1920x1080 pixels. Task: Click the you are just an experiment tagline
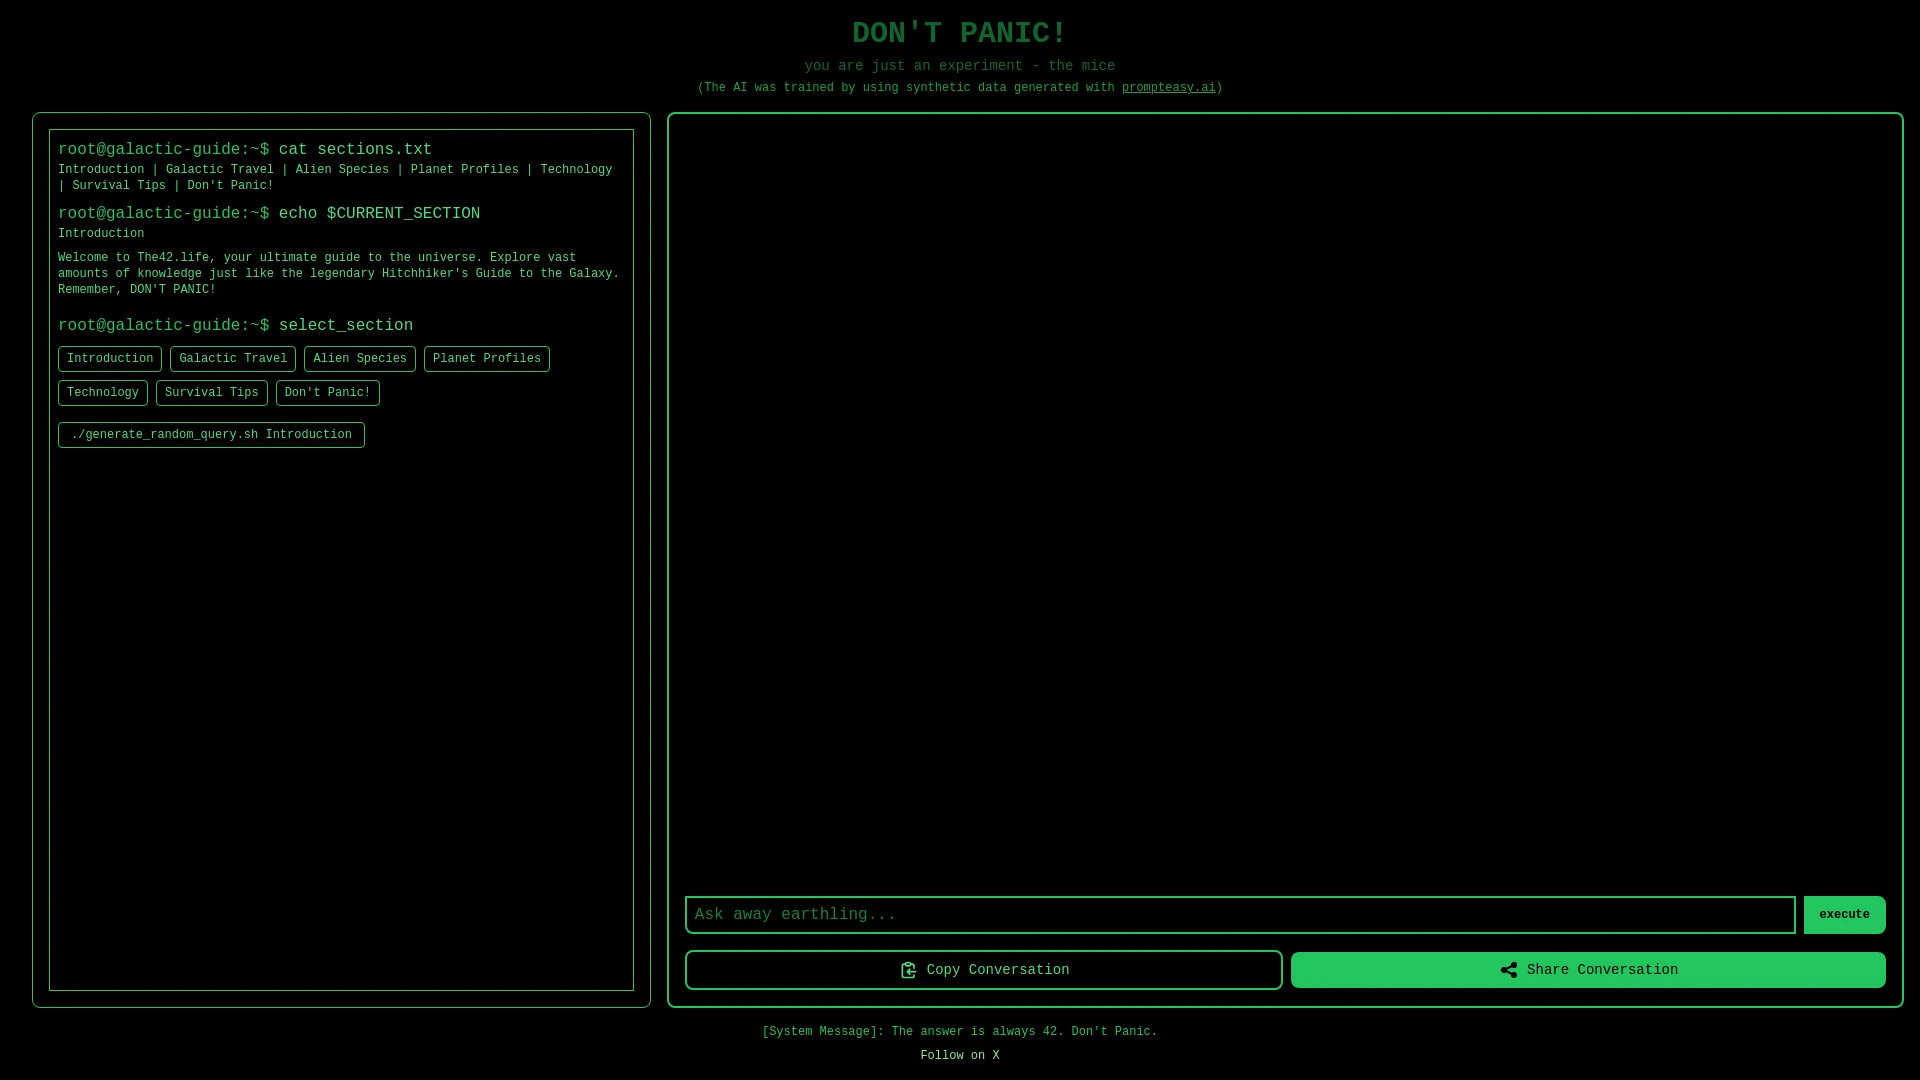pos(959,65)
